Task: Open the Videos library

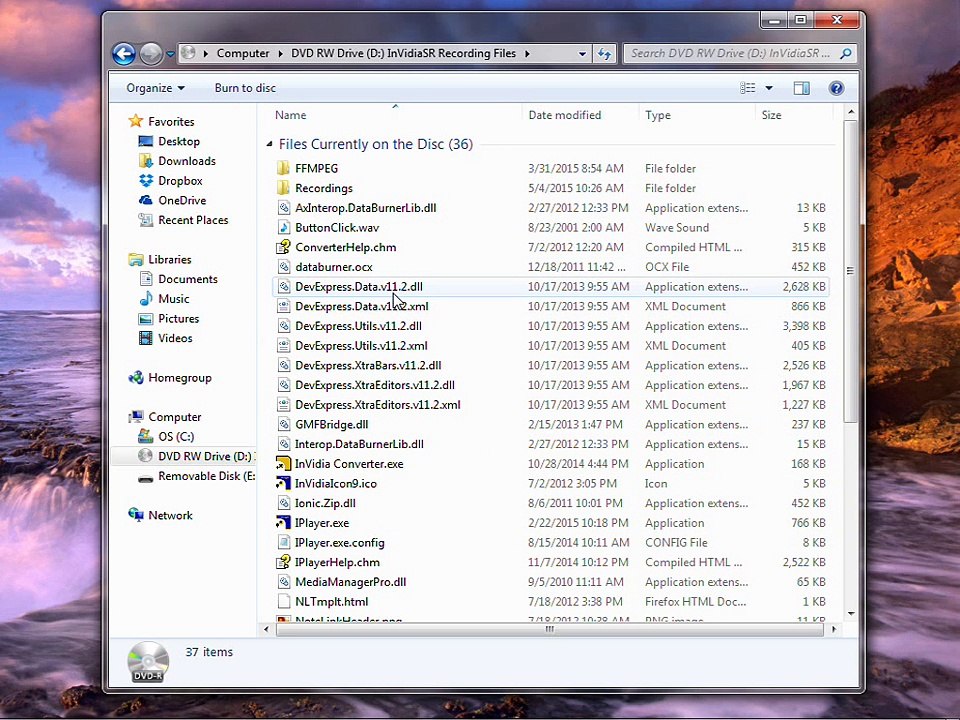Action: tap(175, 338)
